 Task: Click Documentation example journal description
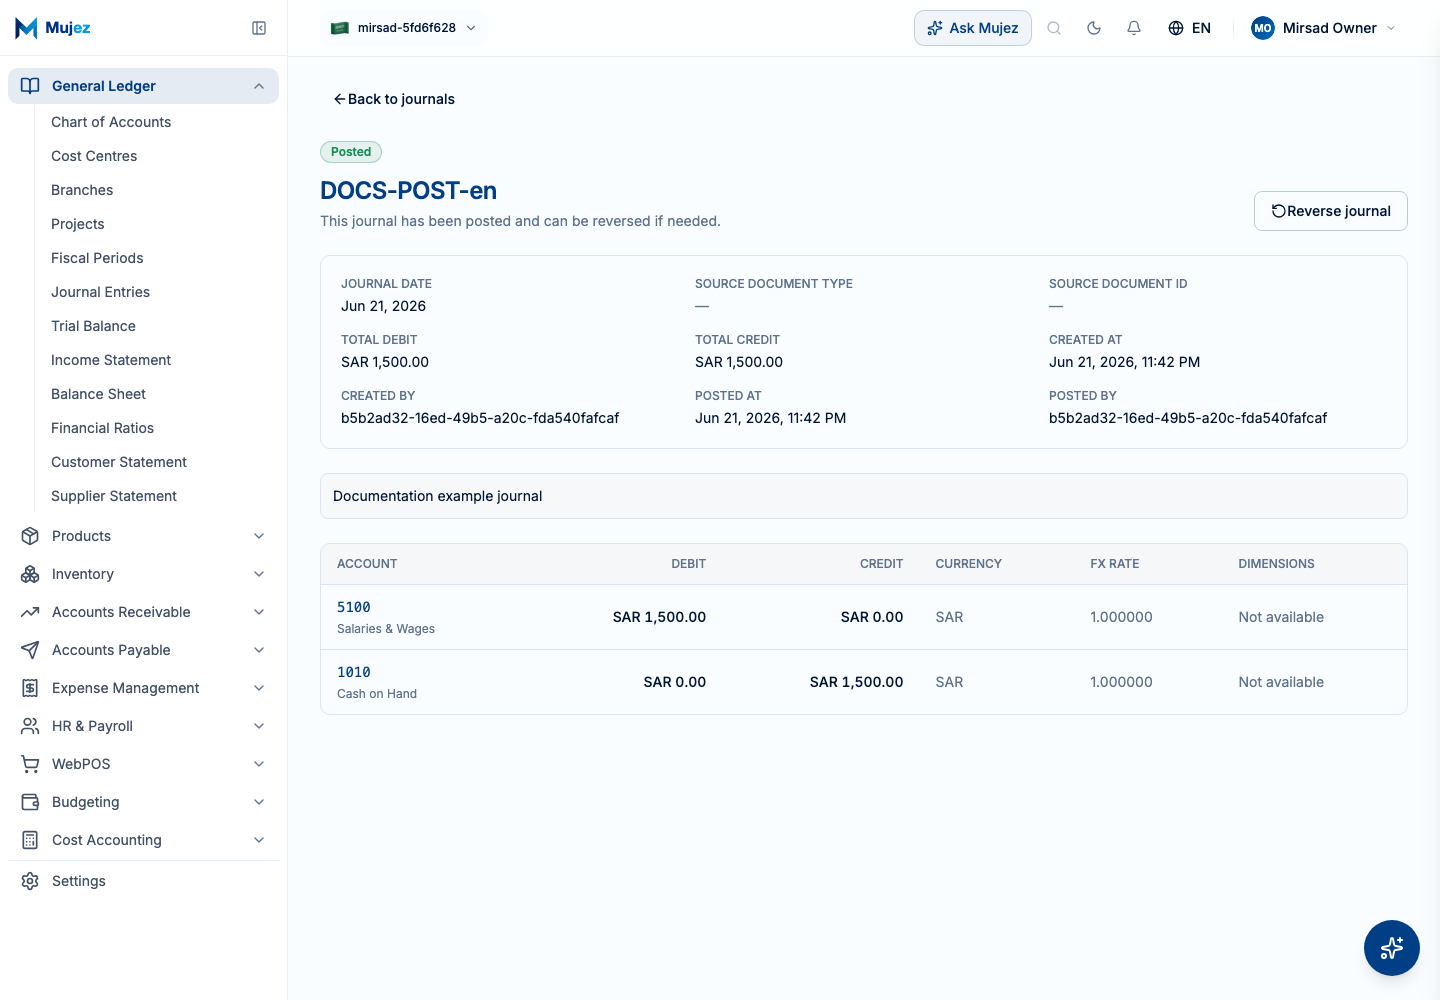tap(437, 496)
